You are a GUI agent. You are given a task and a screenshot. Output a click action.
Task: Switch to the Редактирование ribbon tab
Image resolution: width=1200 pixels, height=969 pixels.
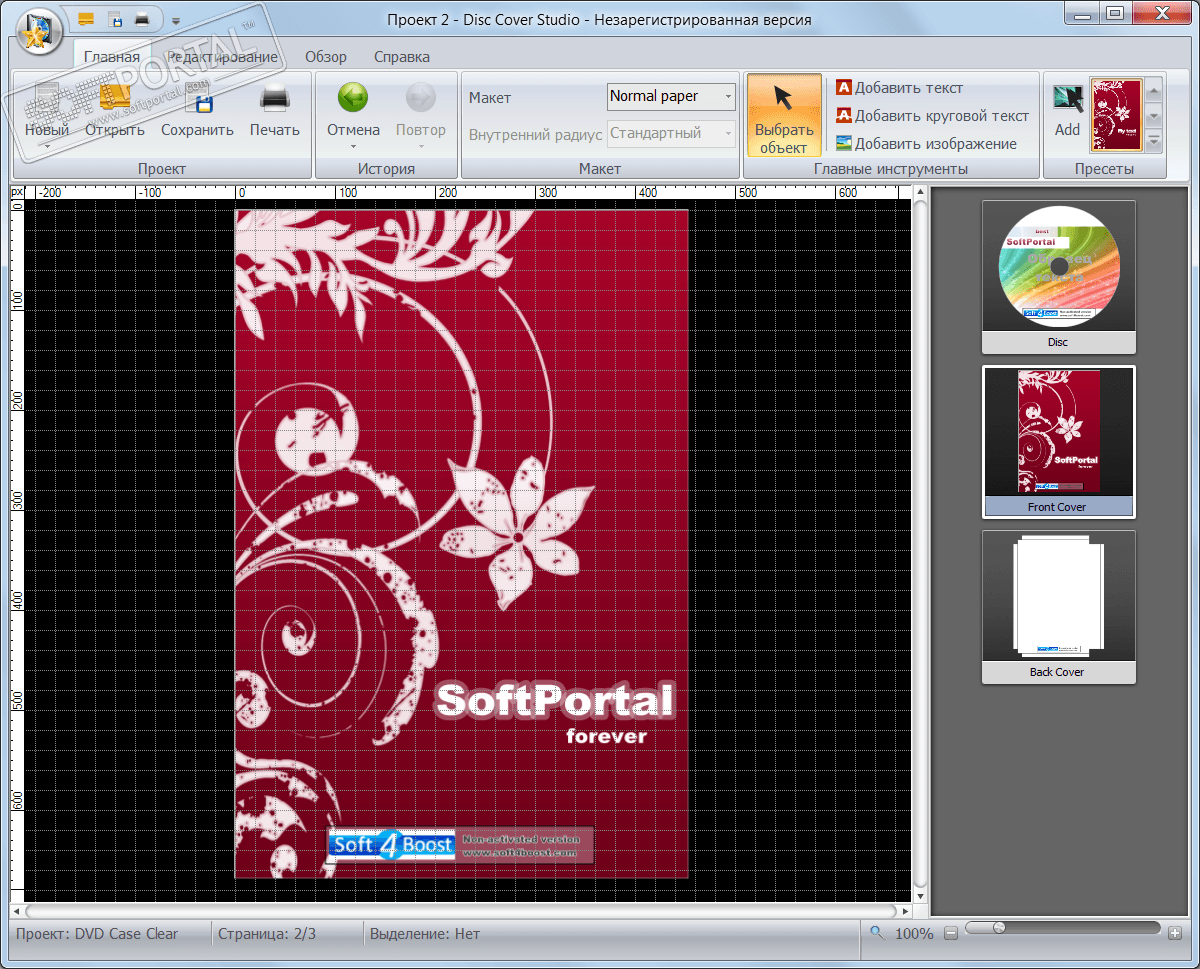222,57
